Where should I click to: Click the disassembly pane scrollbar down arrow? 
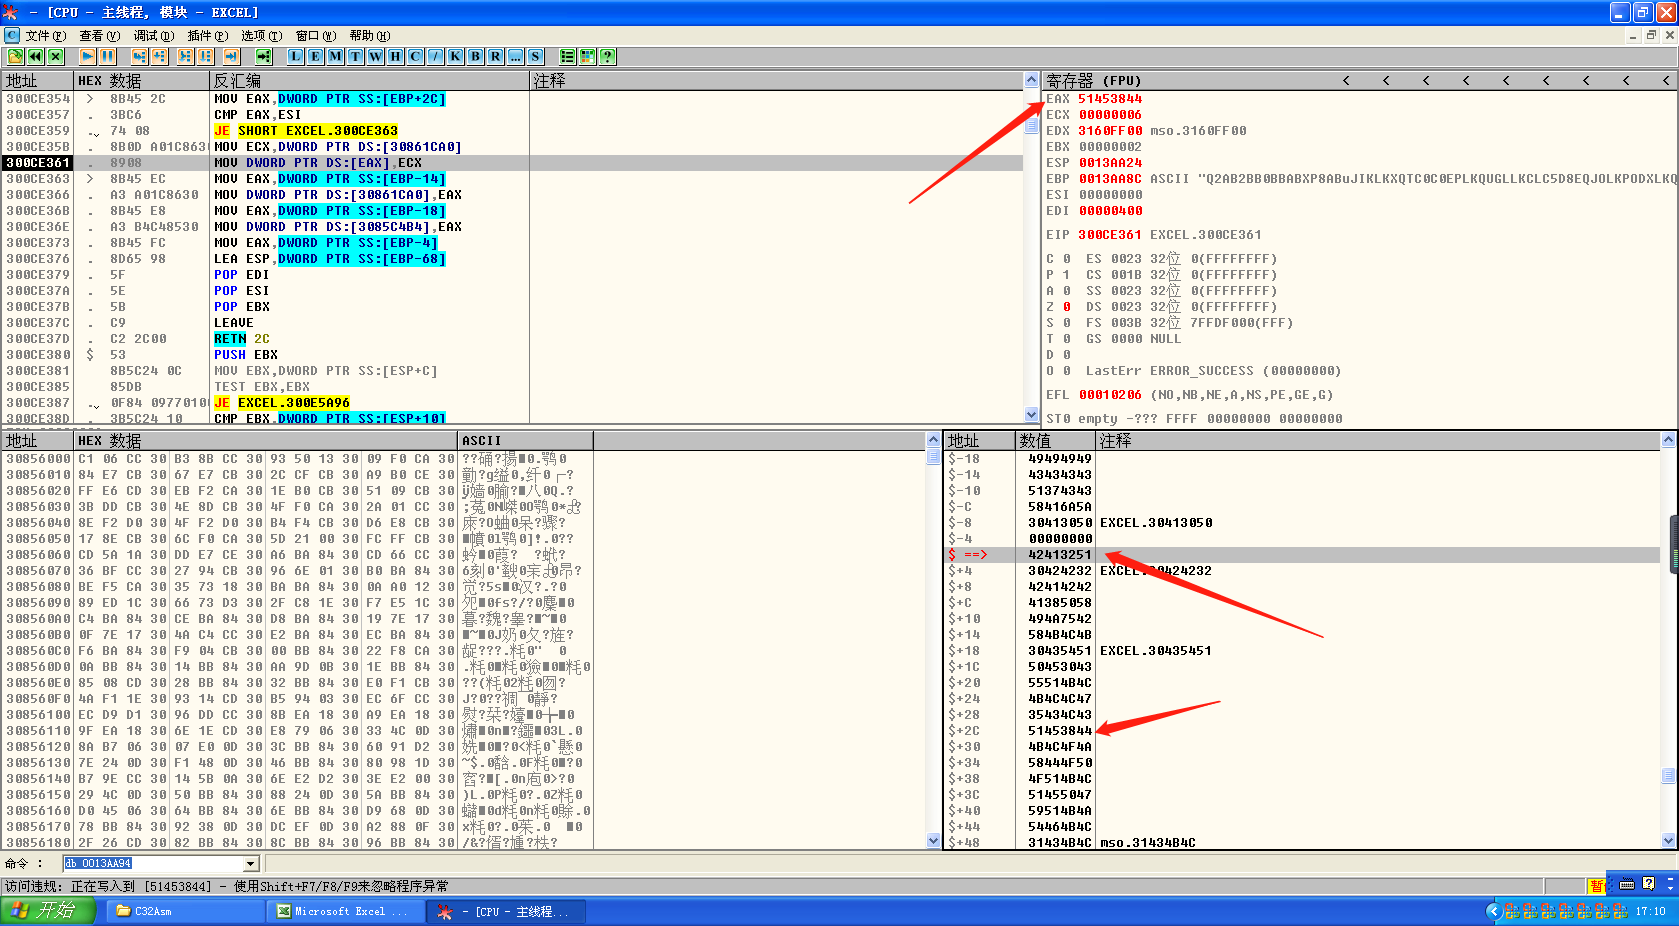point(1032,415)
